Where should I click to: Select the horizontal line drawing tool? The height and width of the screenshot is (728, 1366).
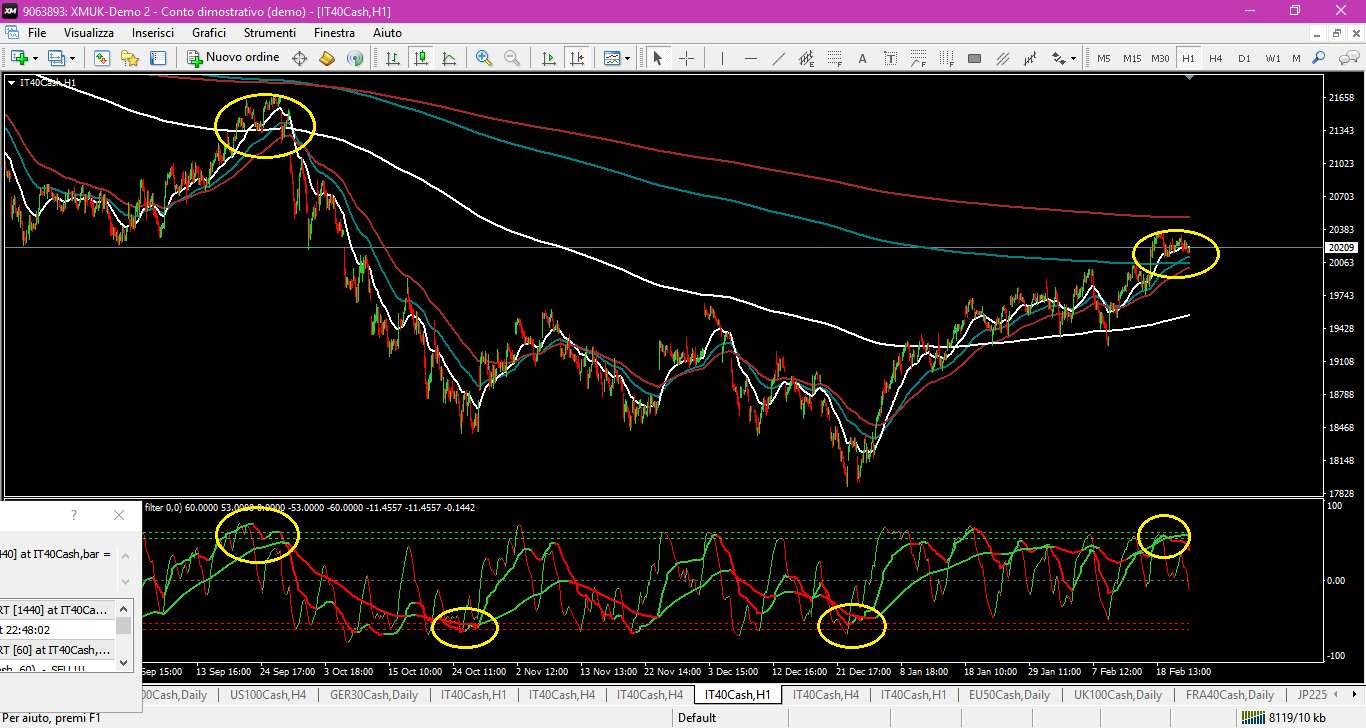(x=750, y=58)
